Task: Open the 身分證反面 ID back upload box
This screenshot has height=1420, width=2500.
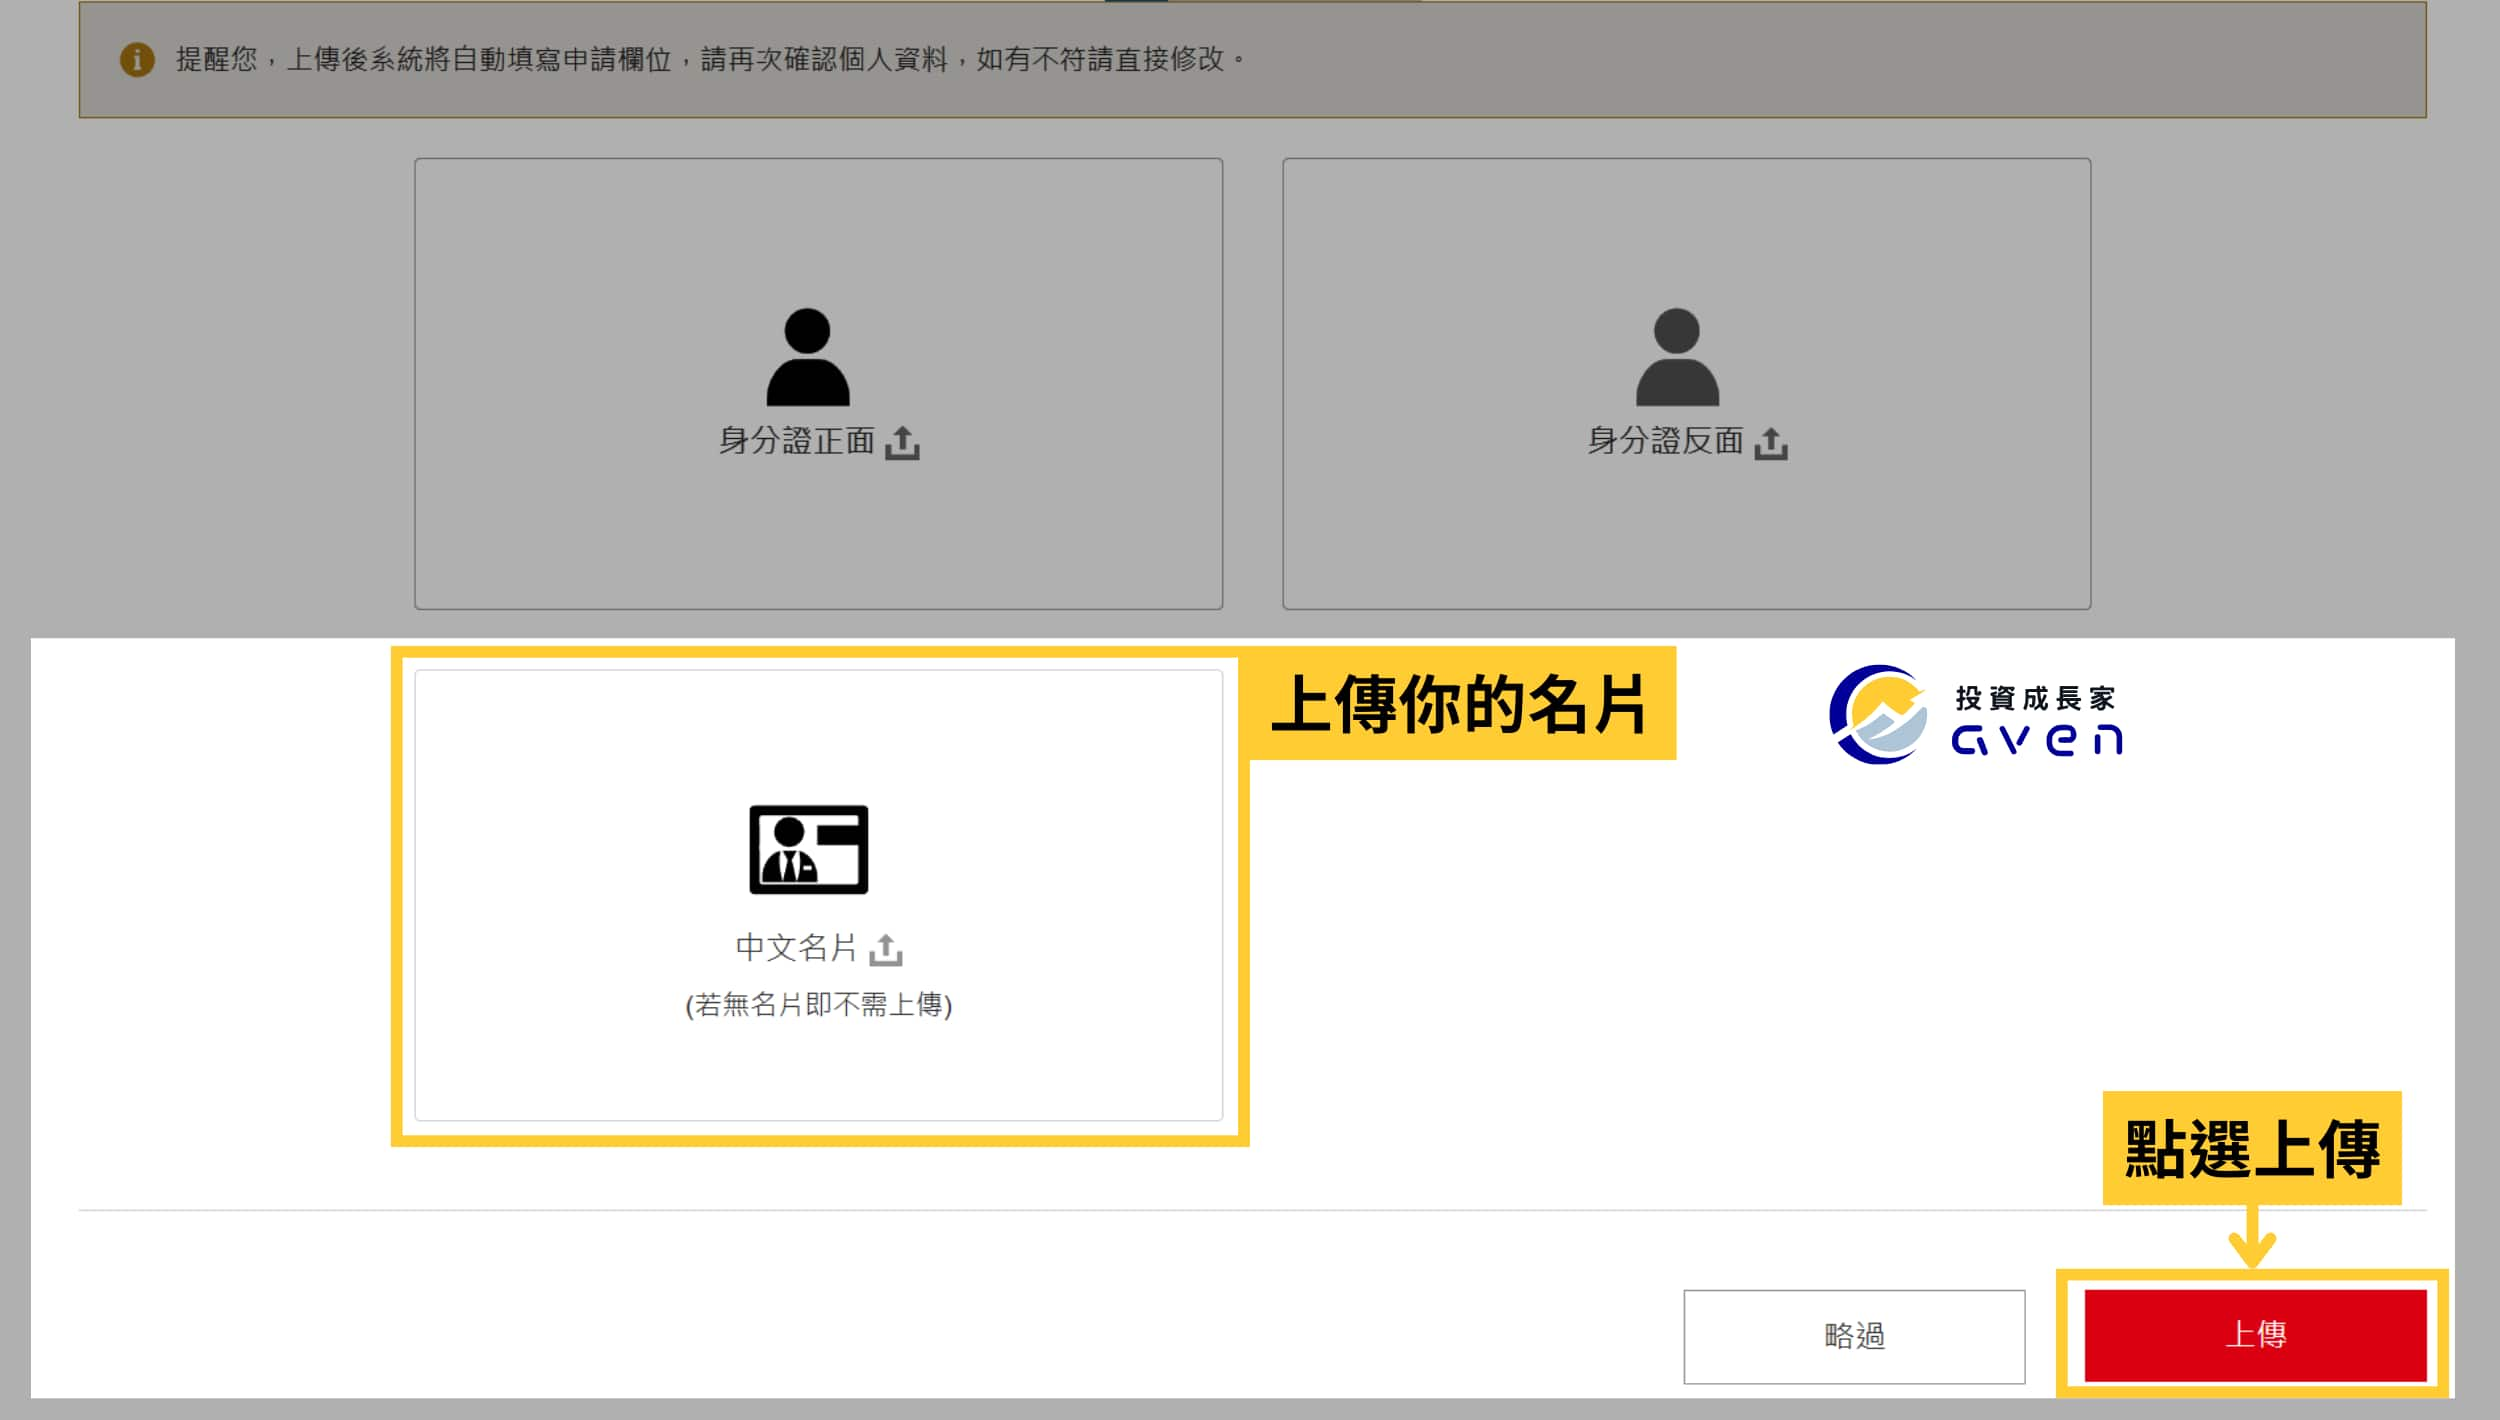Action: [1686, 383]
